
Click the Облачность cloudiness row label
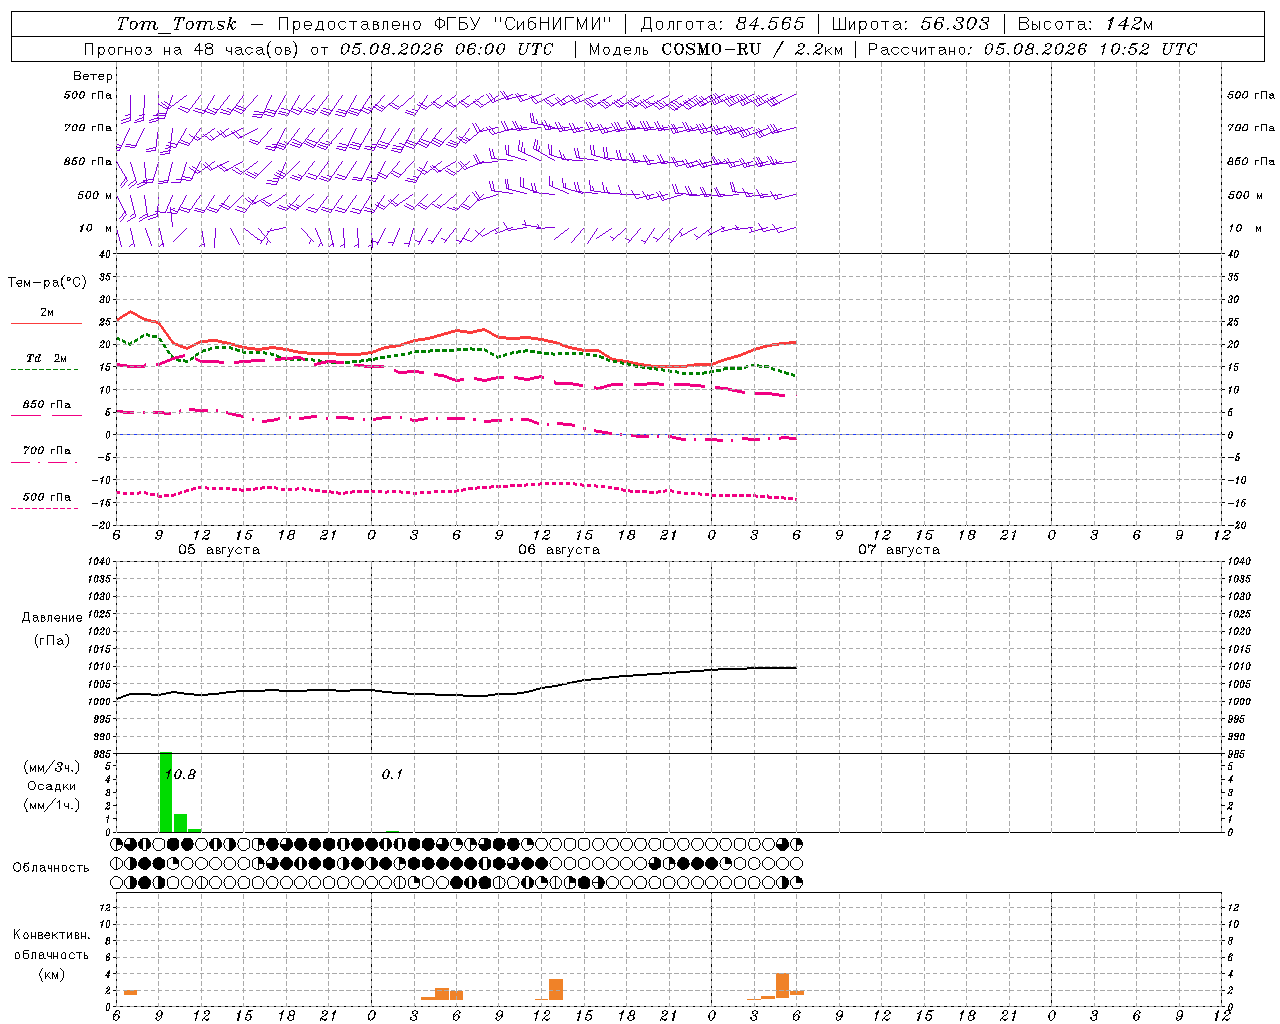(51, 867)
